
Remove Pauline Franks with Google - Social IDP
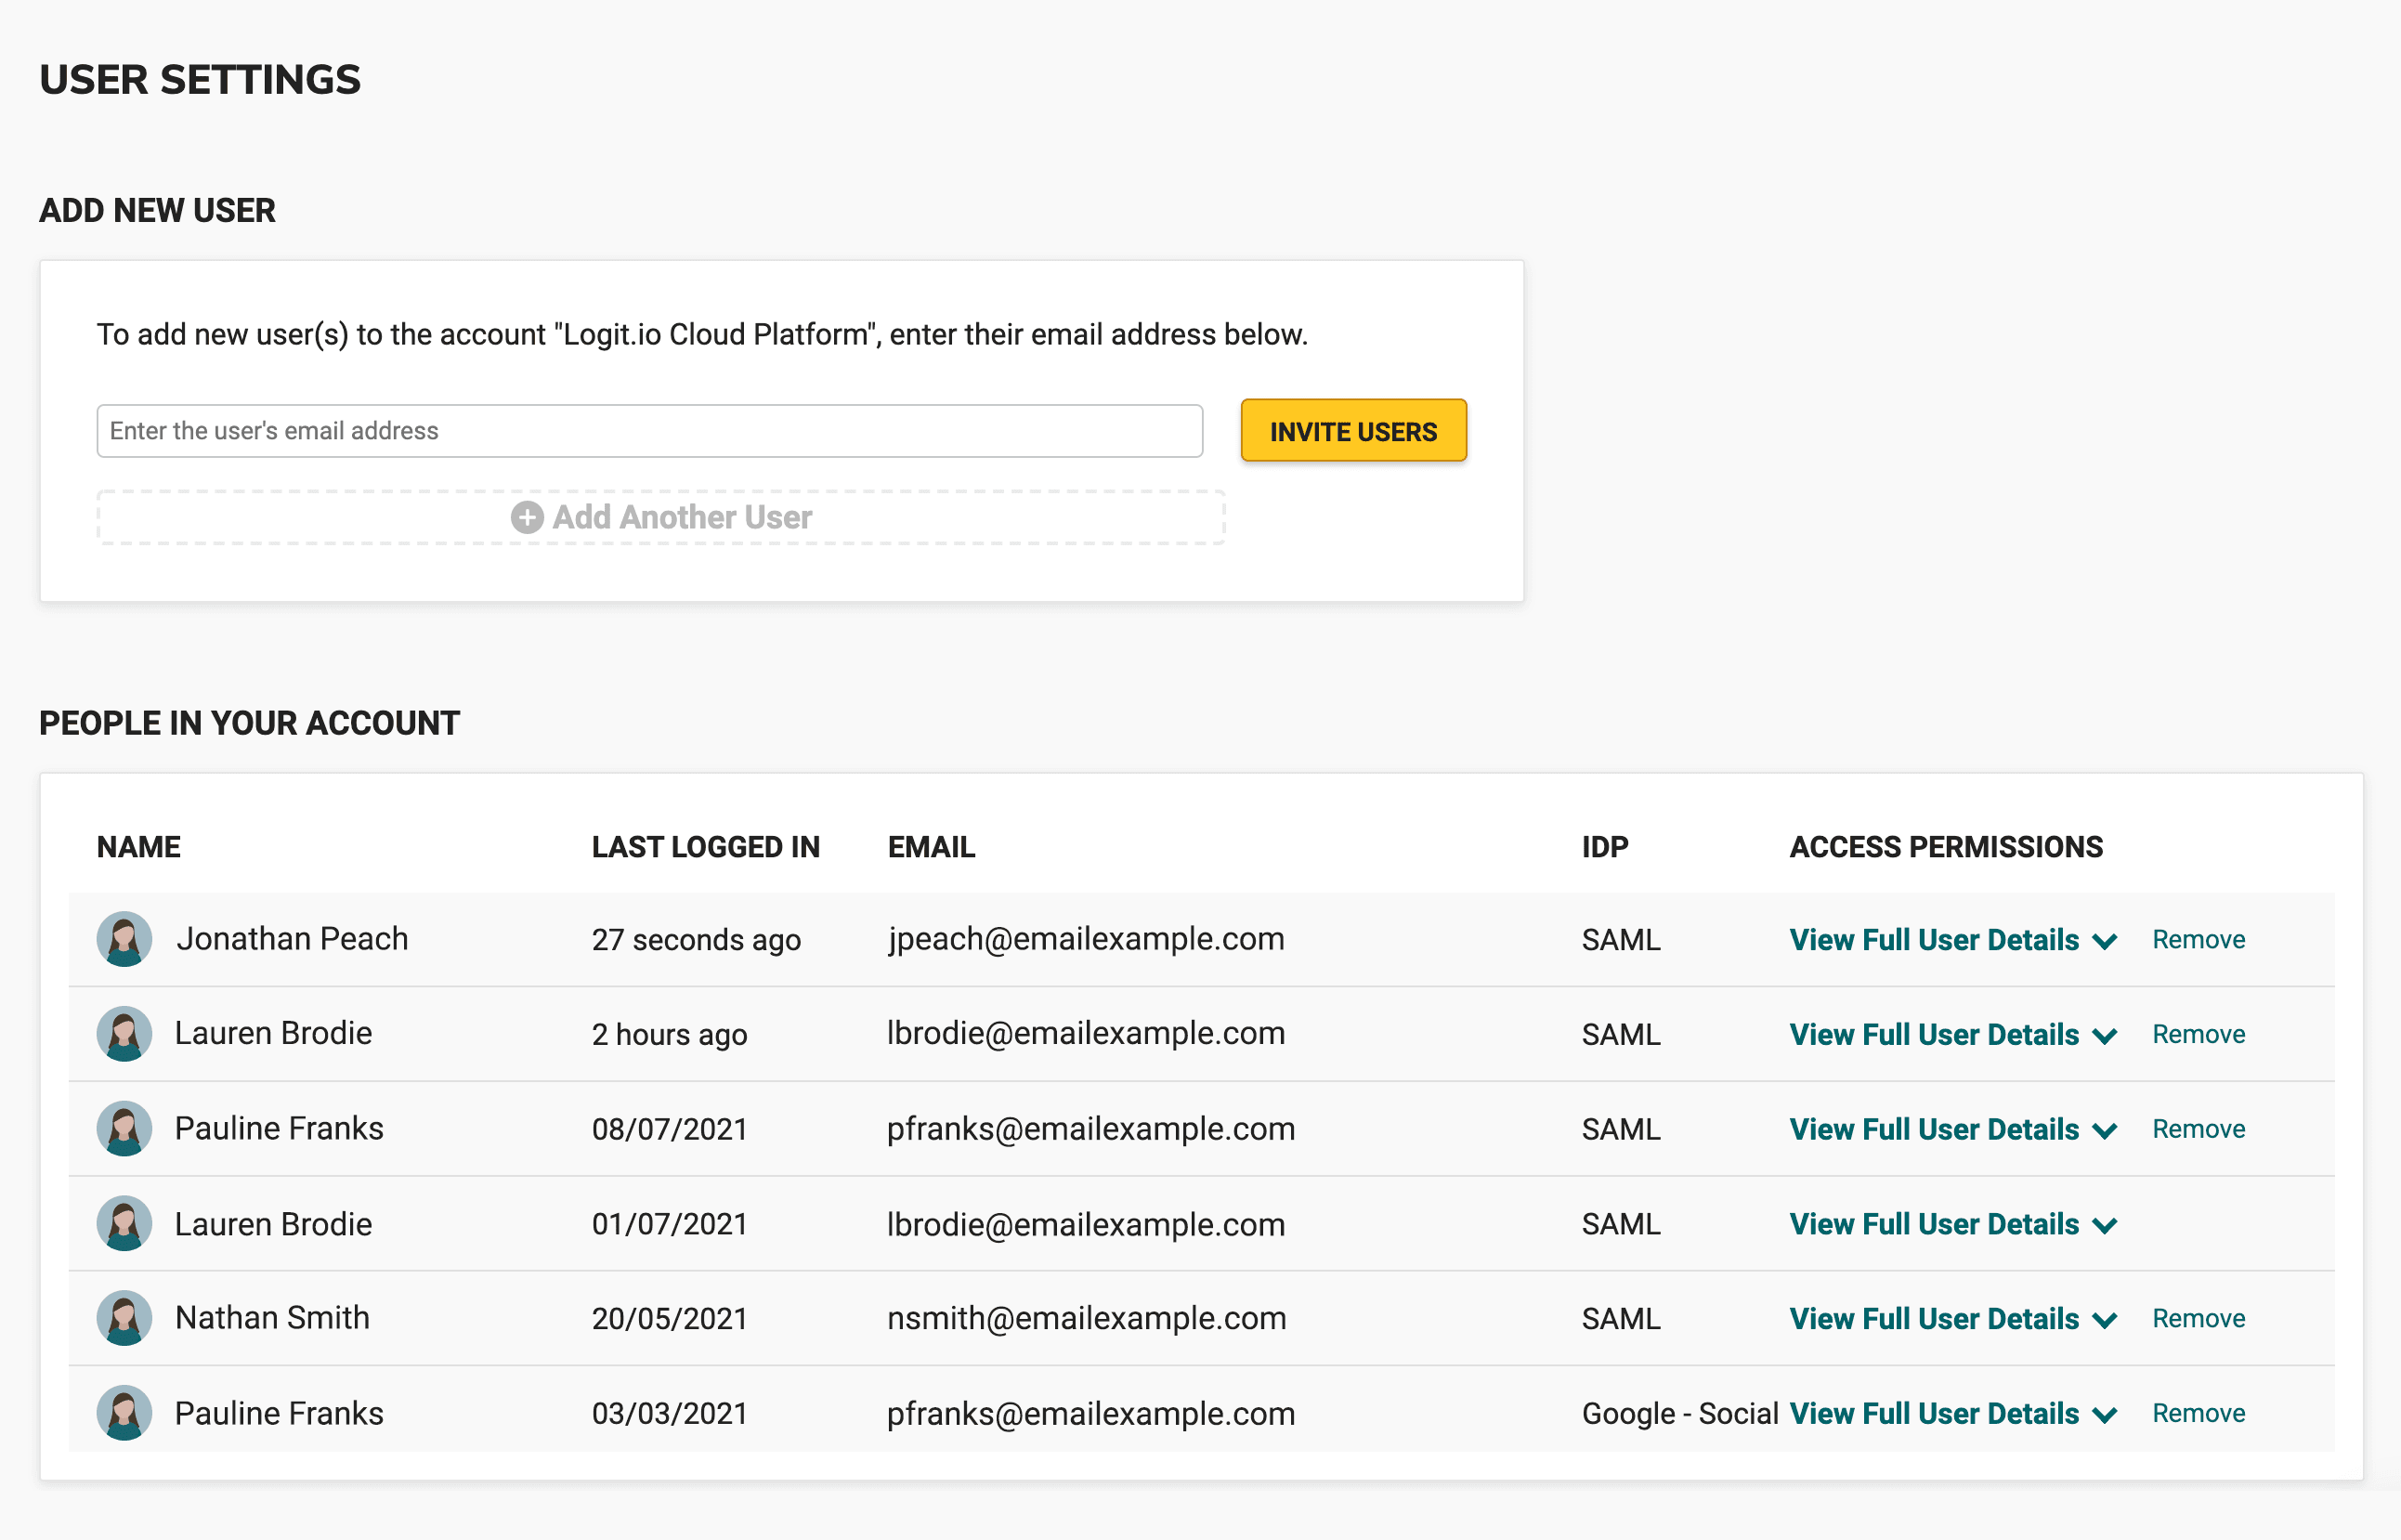pyautogui.click(x=2198, y=1414)
